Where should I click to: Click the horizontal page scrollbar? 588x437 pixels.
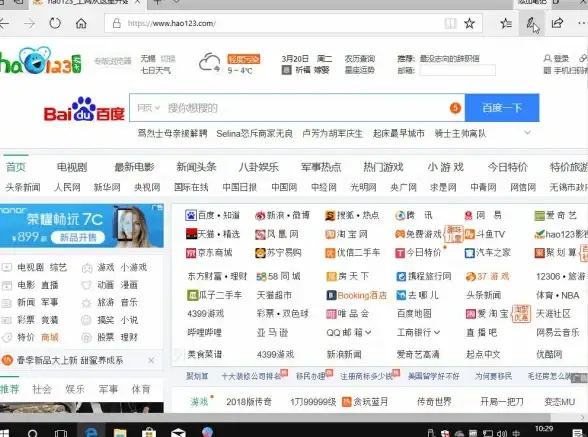[275, 417]
